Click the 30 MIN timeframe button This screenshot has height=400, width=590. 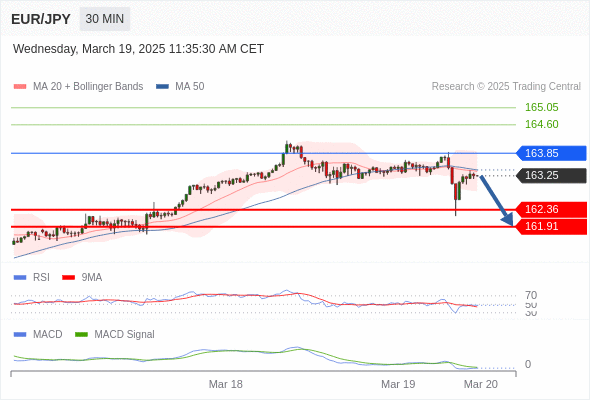coord(105,19)
